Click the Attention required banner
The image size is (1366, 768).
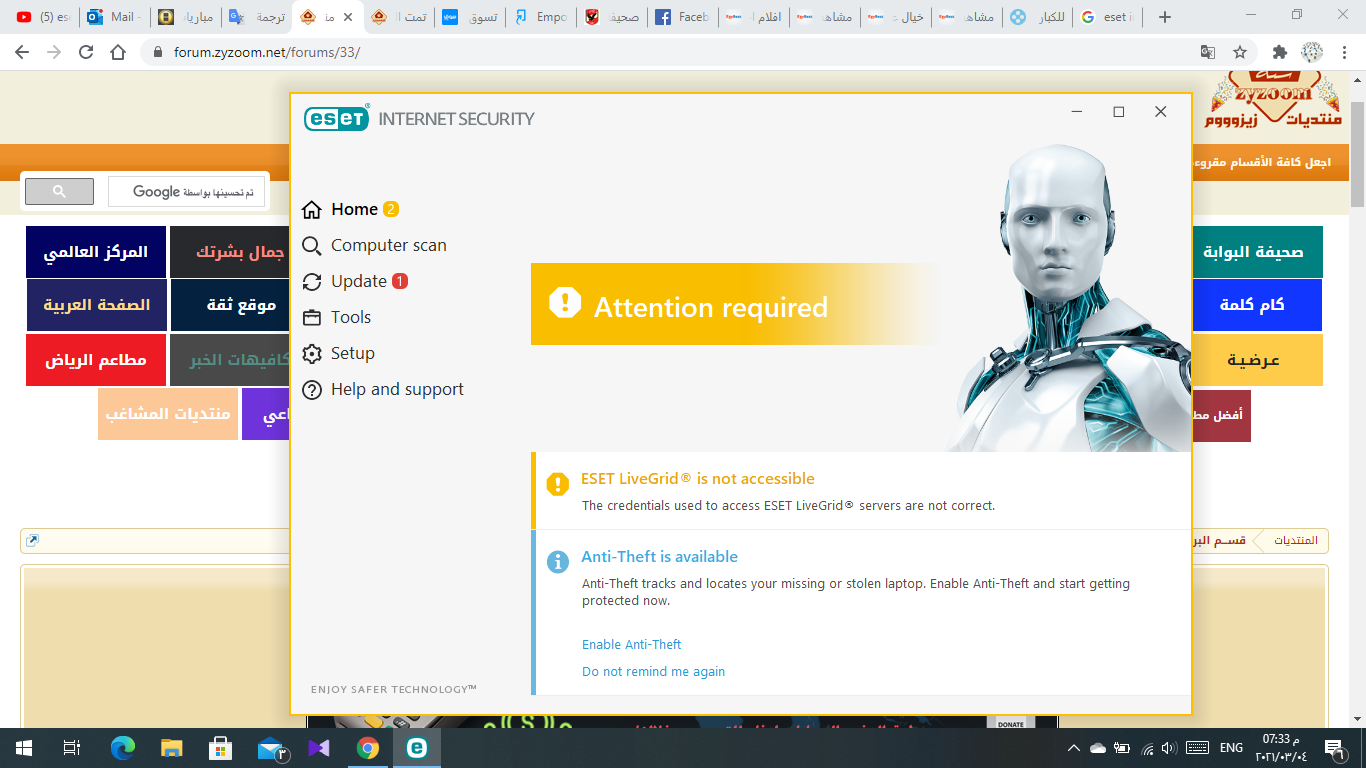pyautogui.click(x=735, y=304)
